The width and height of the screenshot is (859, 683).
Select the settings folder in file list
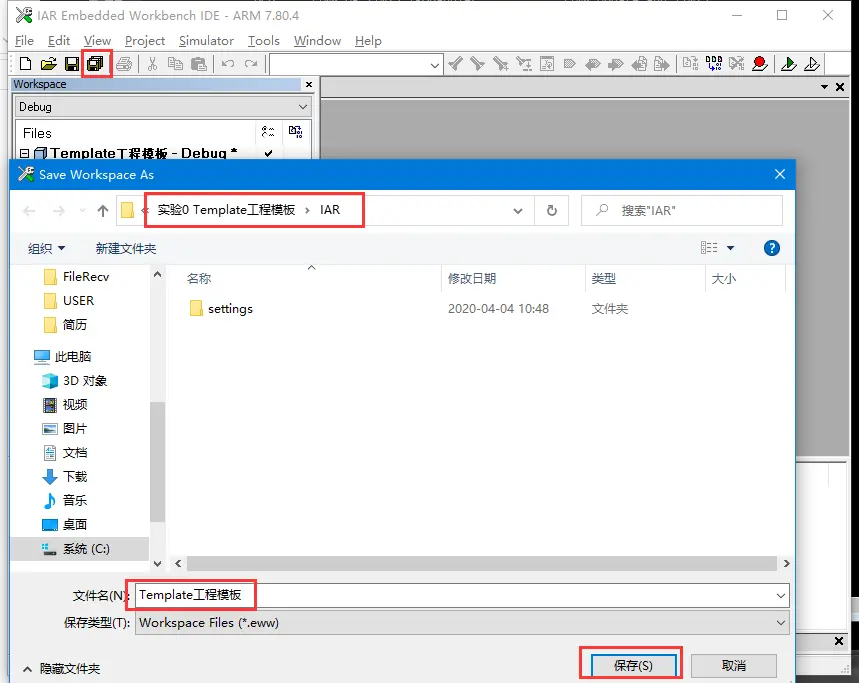pos(220,309)
